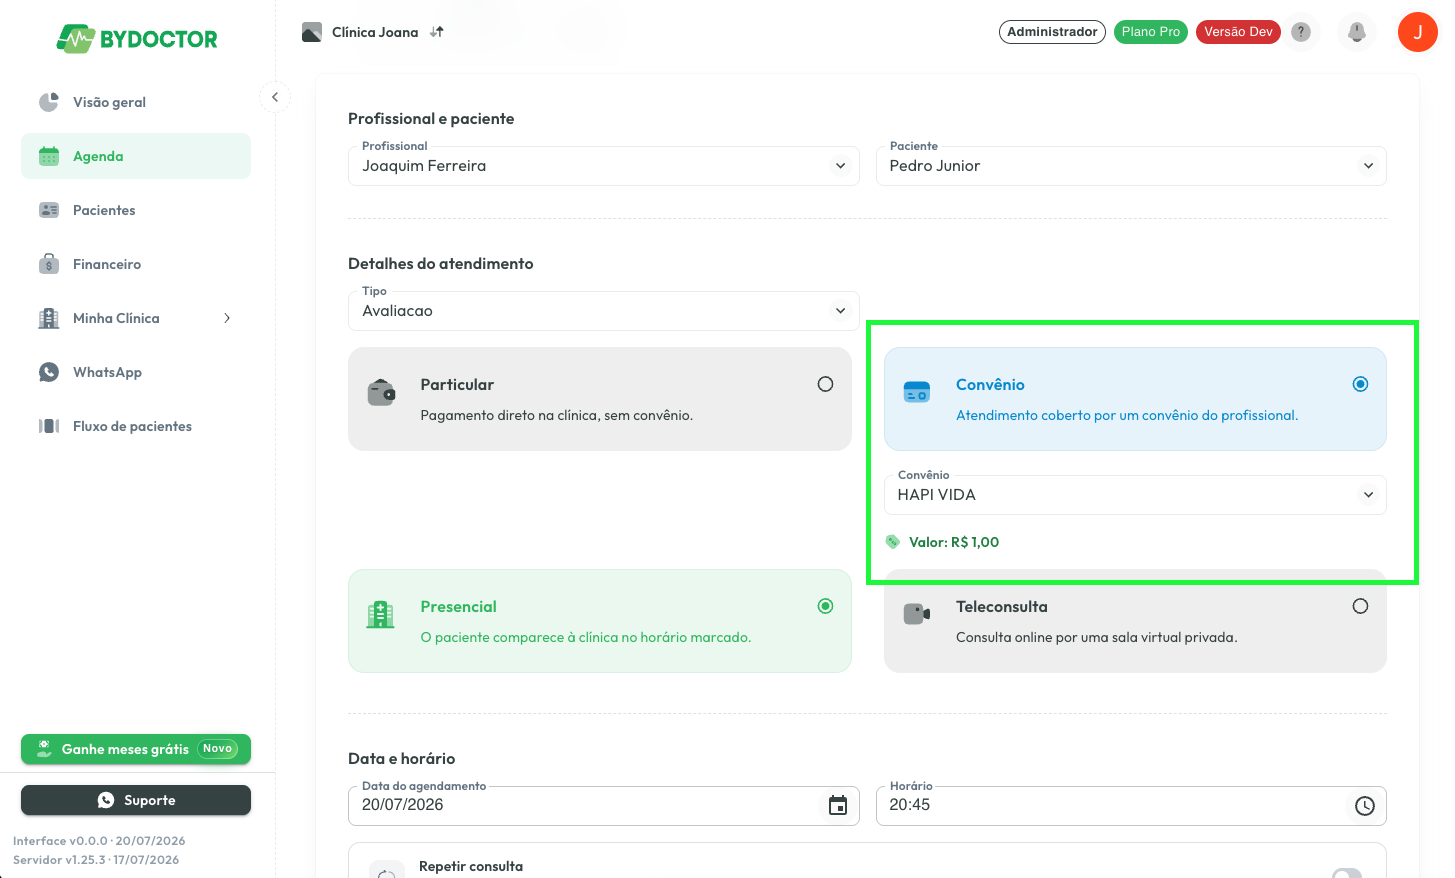Click the Ganhe meses grátis button

[136, 749]
